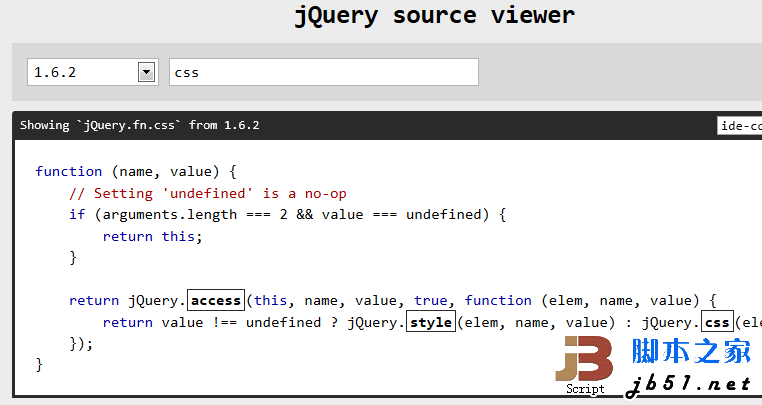Click the search field containing css

point(323,72)
